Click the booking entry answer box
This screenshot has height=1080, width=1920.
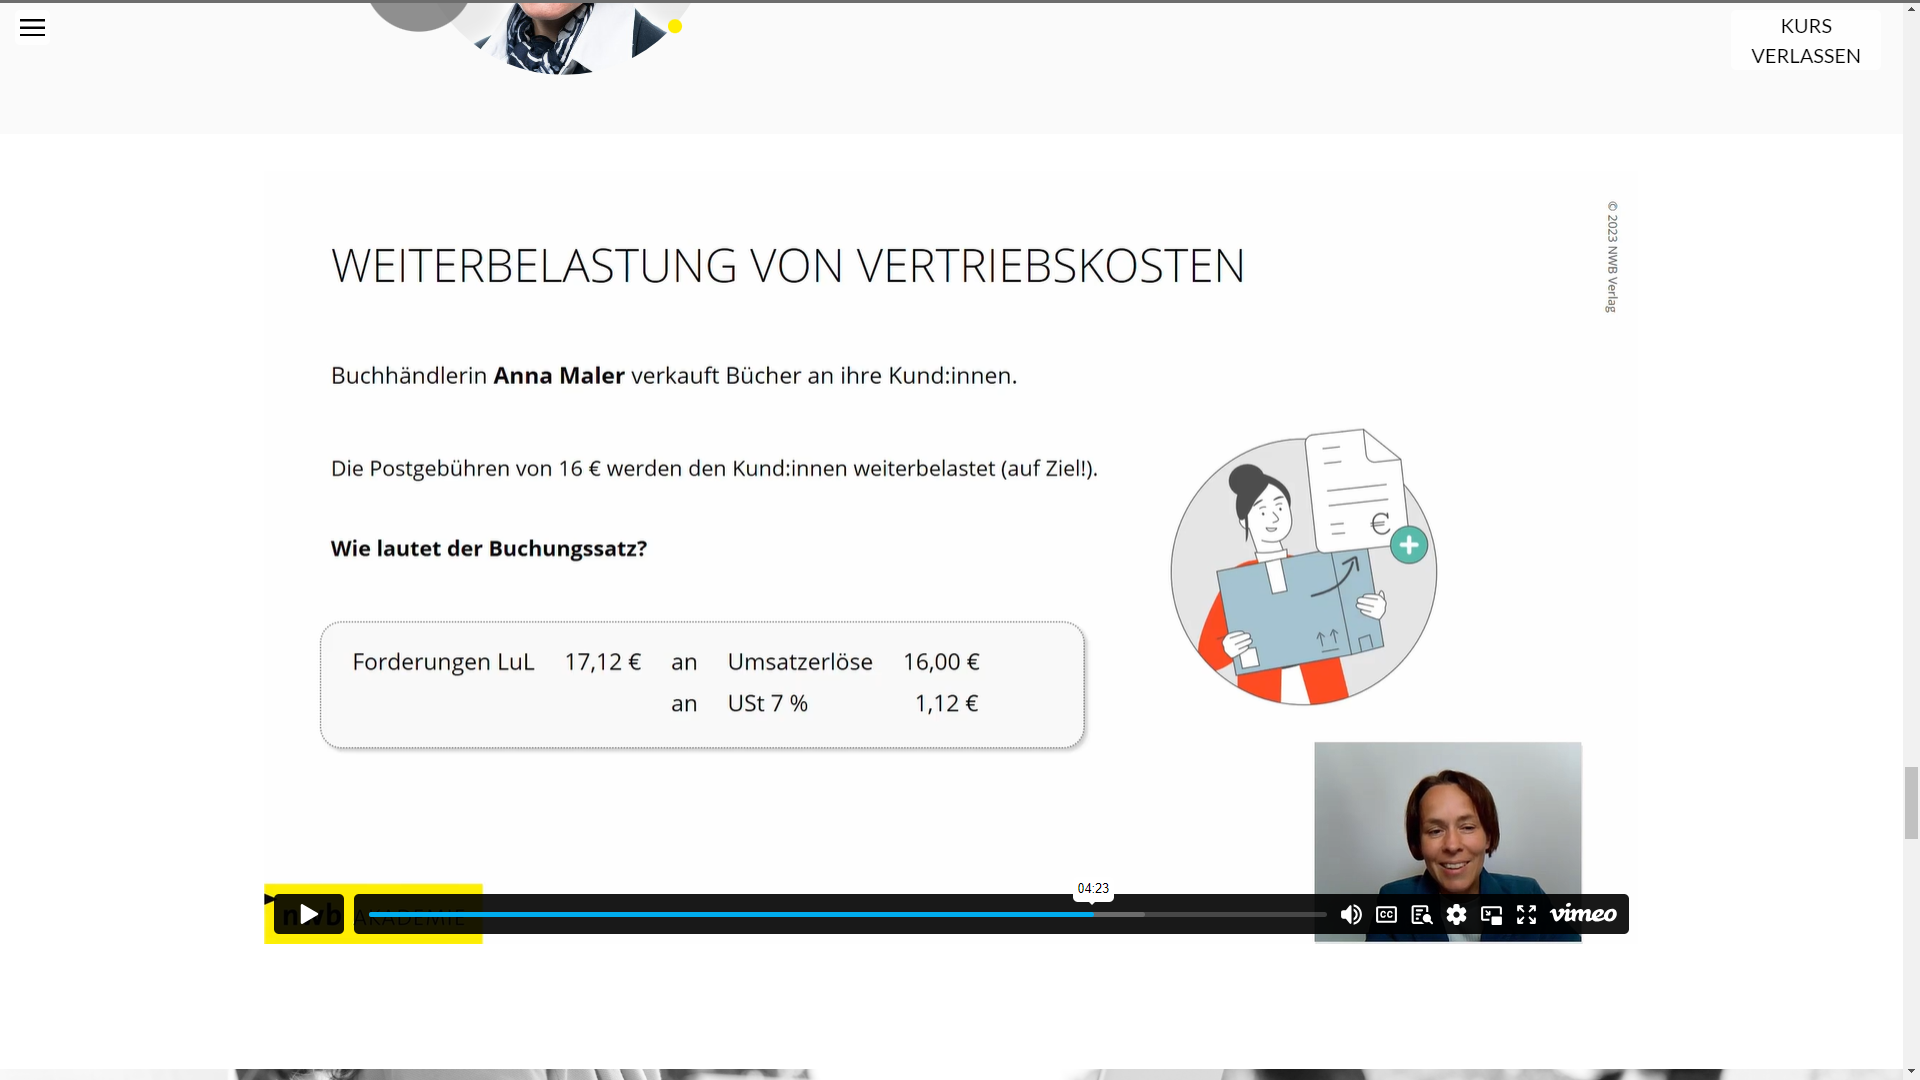(x=702, y=684)
